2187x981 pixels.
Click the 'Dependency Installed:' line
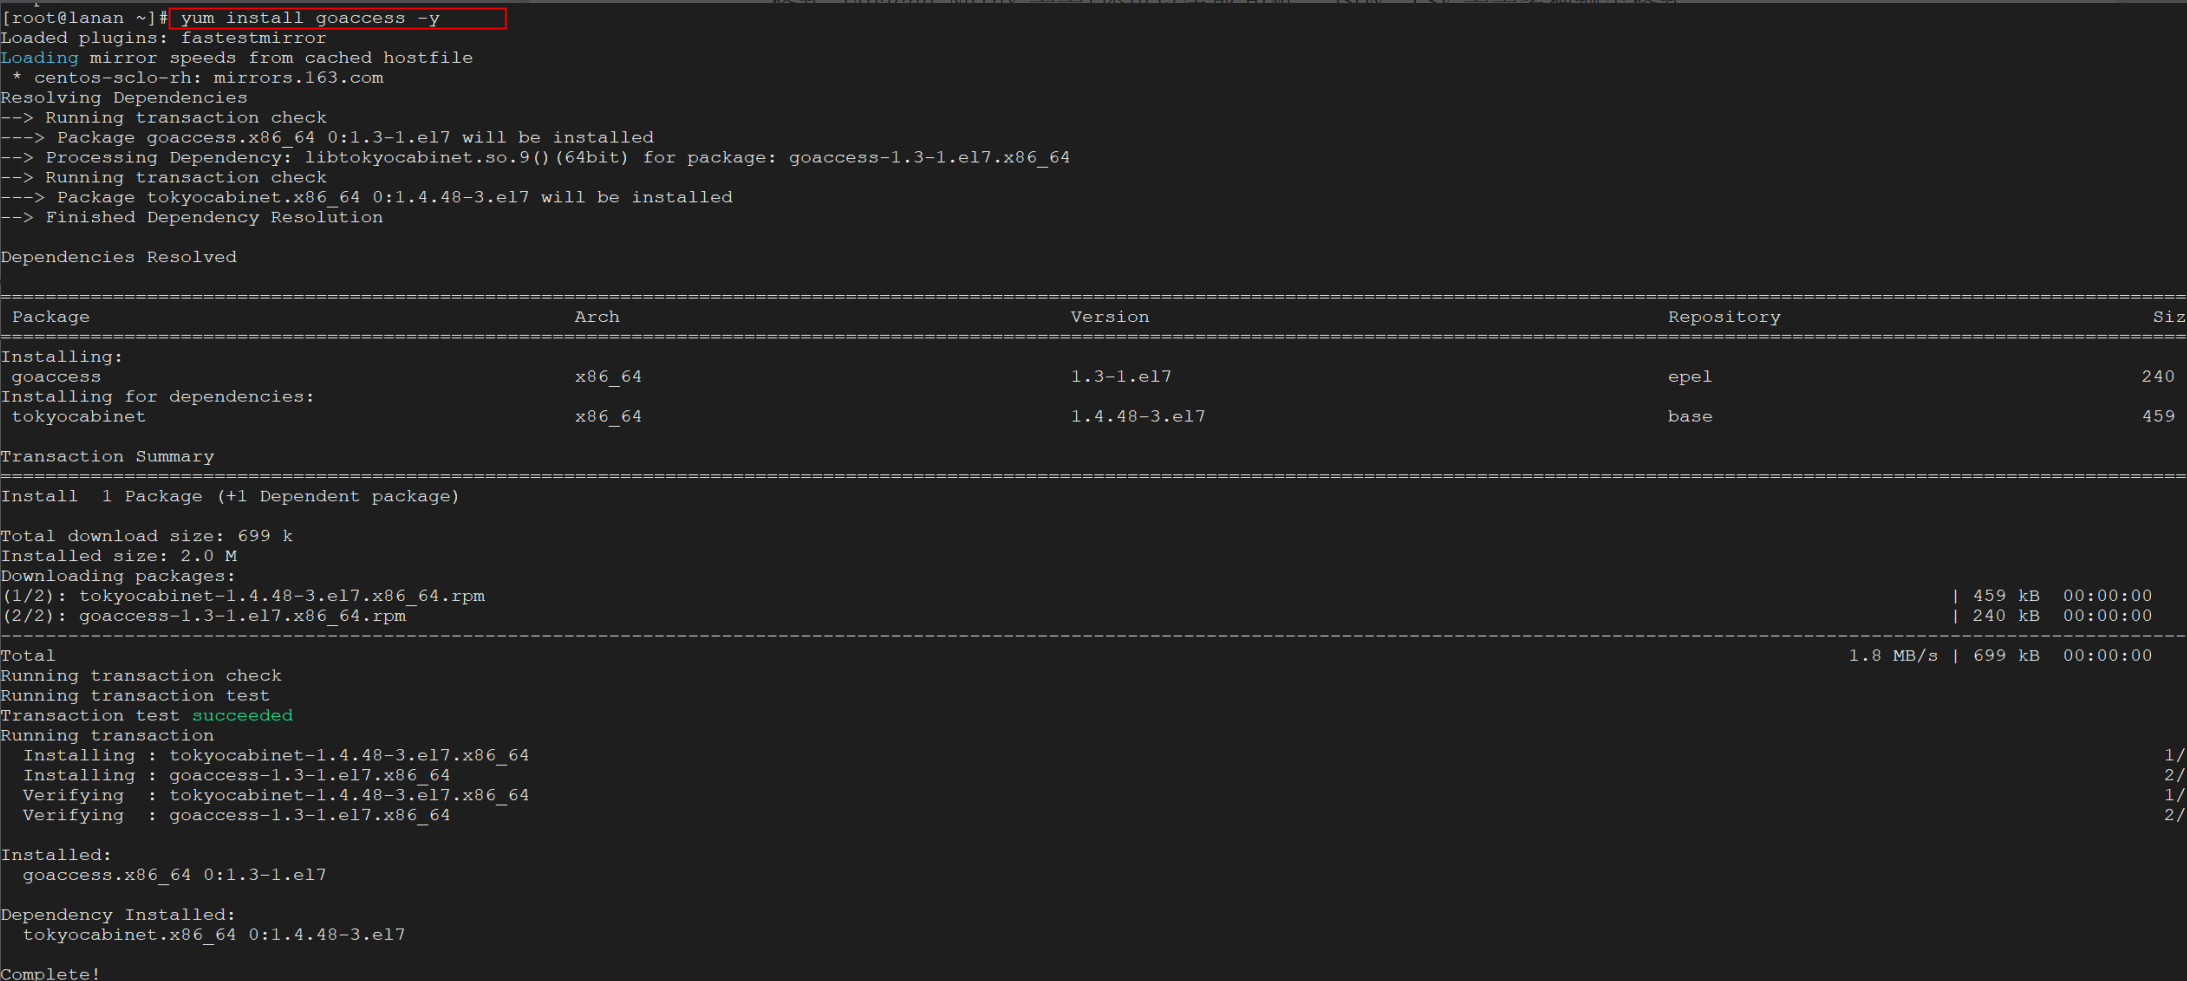(119, 915)
